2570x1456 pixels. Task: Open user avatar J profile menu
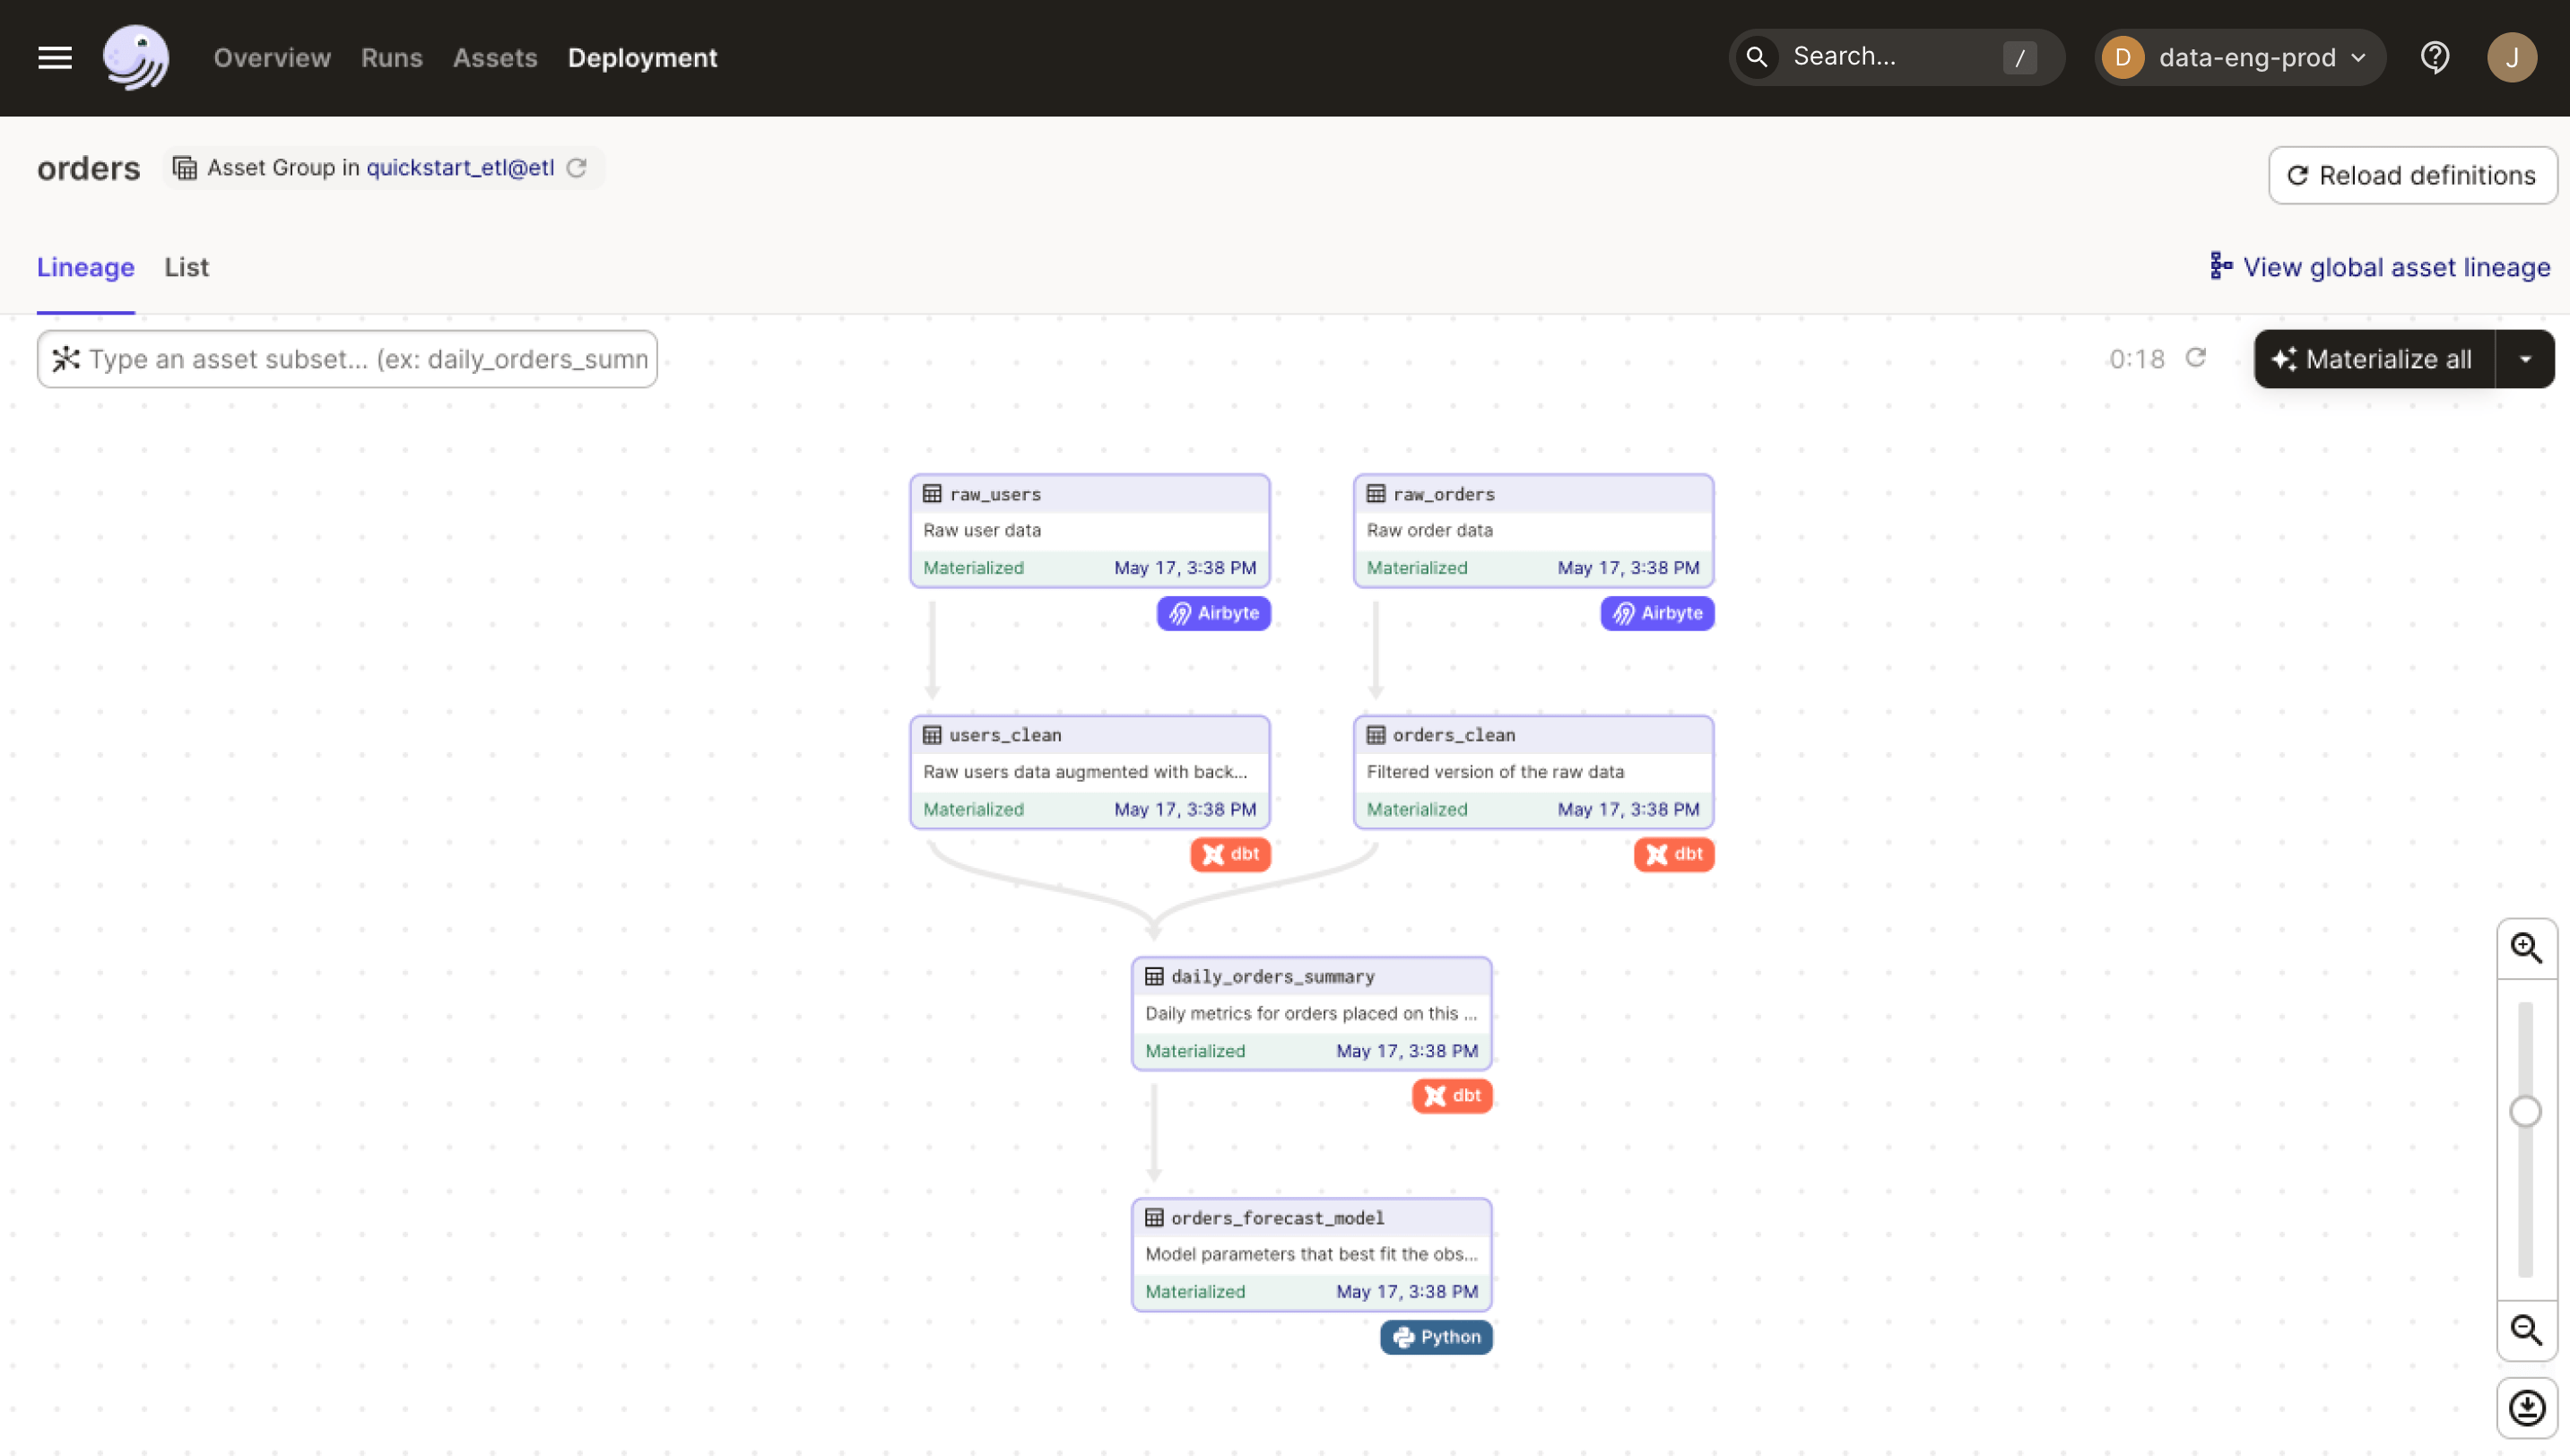[2511, 58]
